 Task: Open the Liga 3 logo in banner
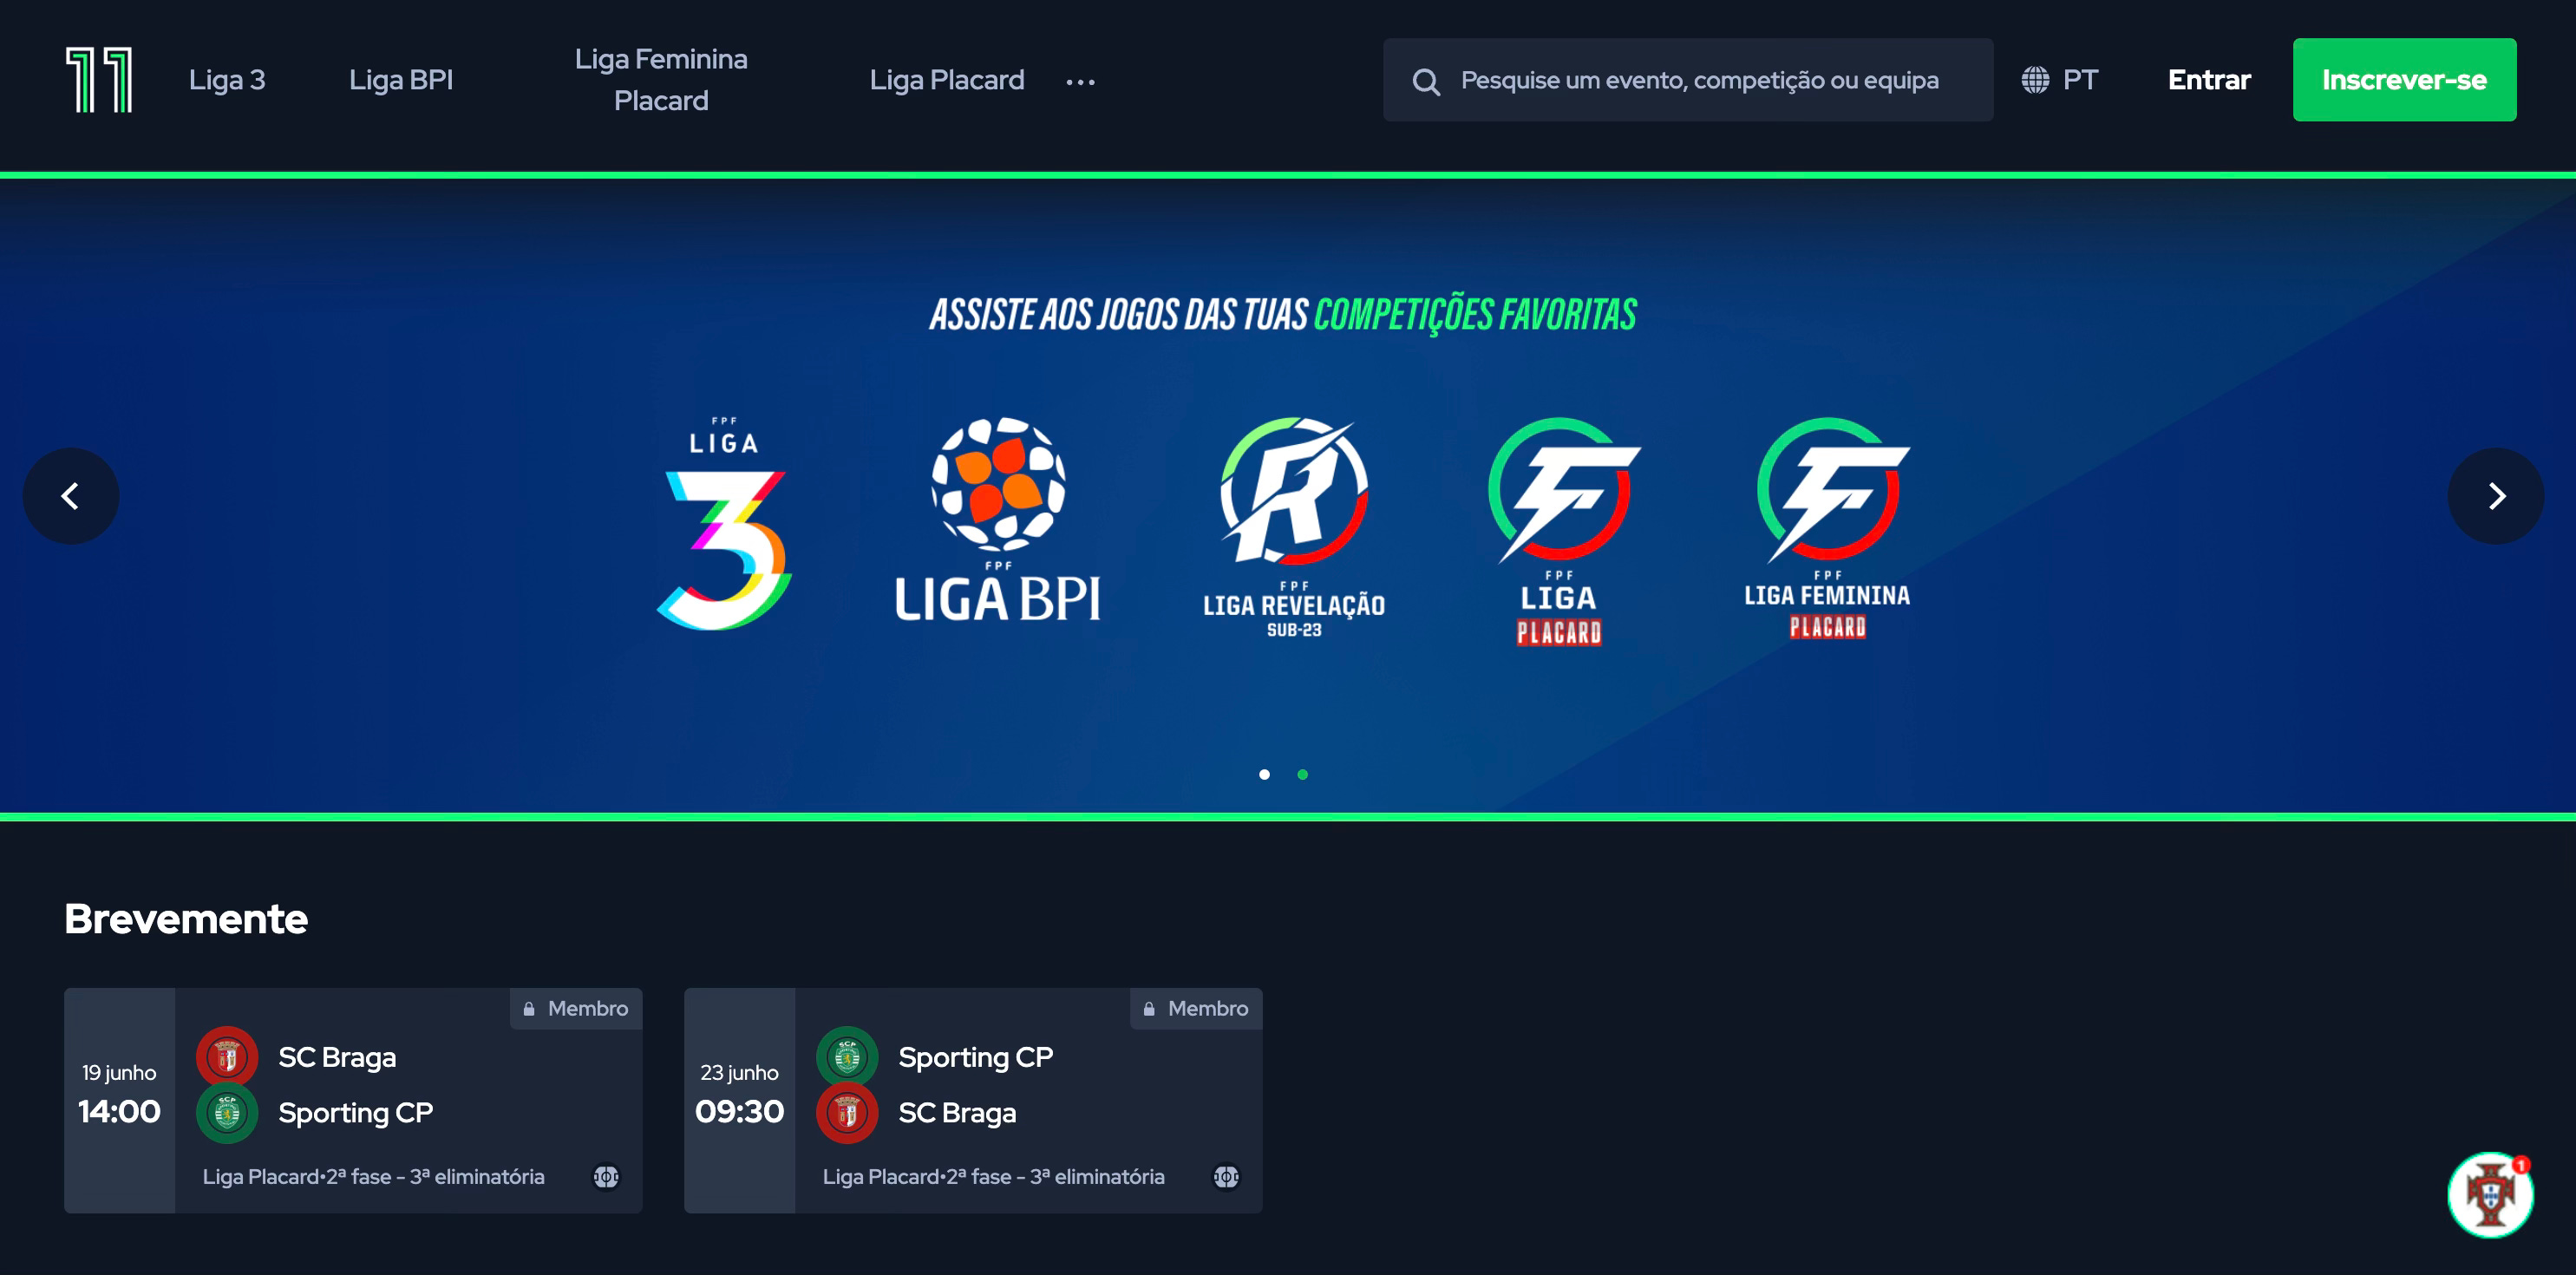[724, 523]
